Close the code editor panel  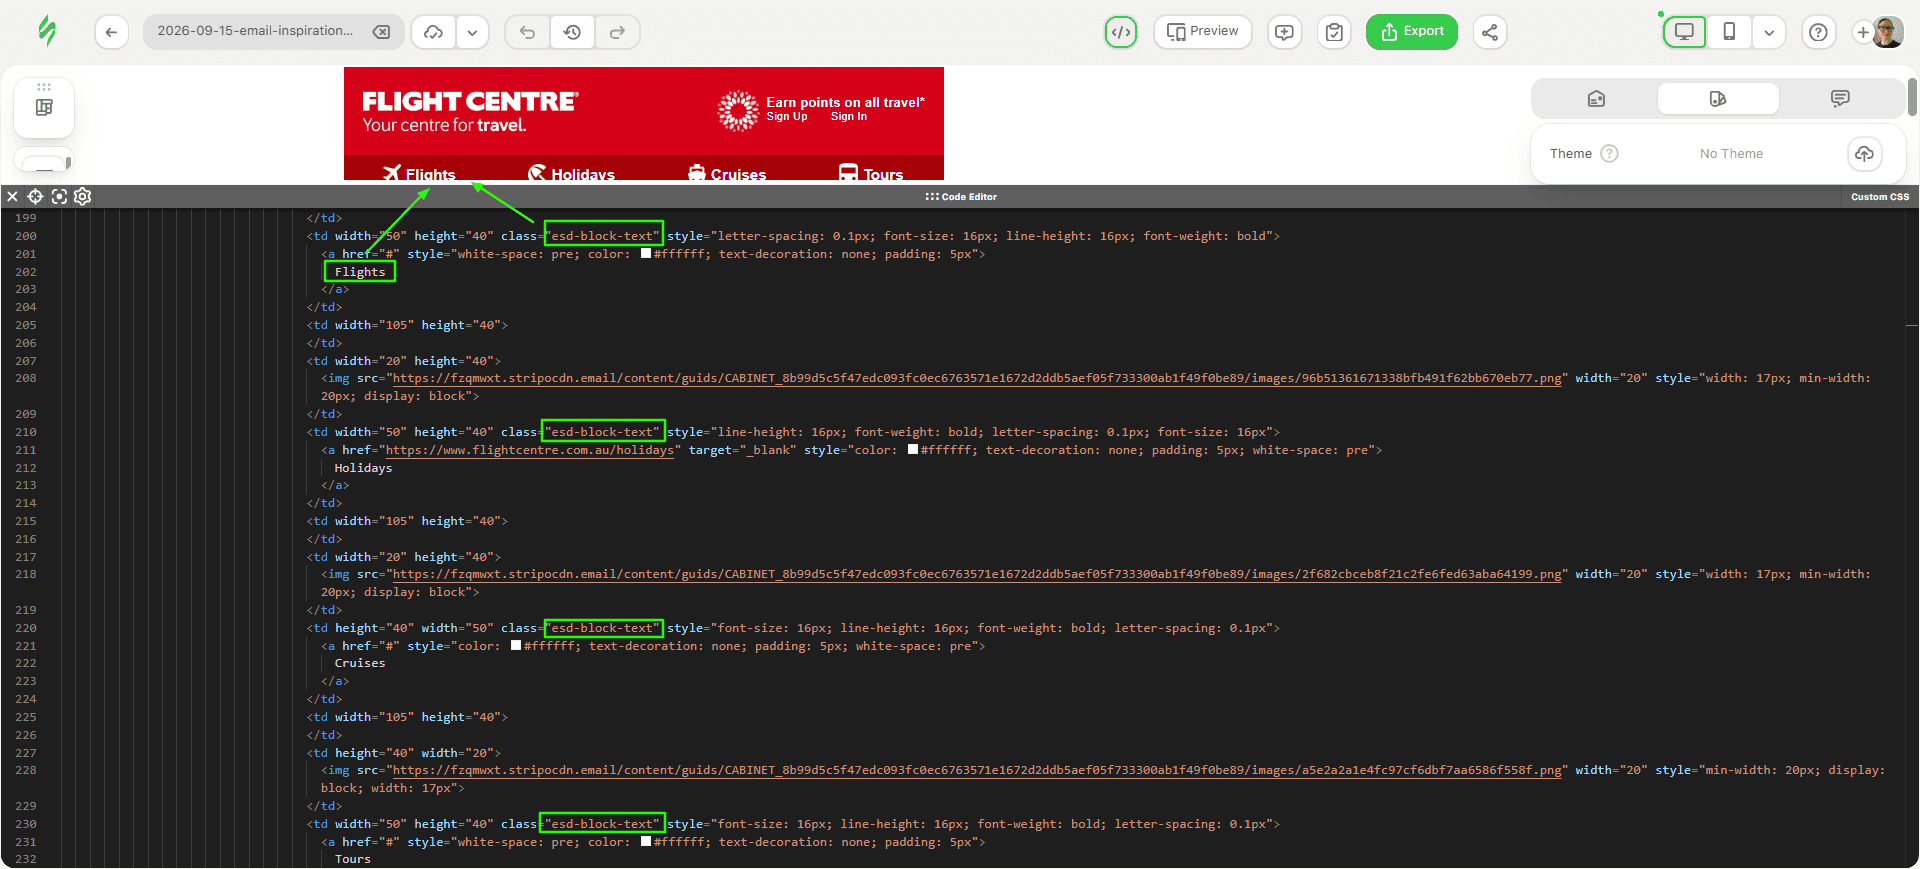click(x=13, y=196)
